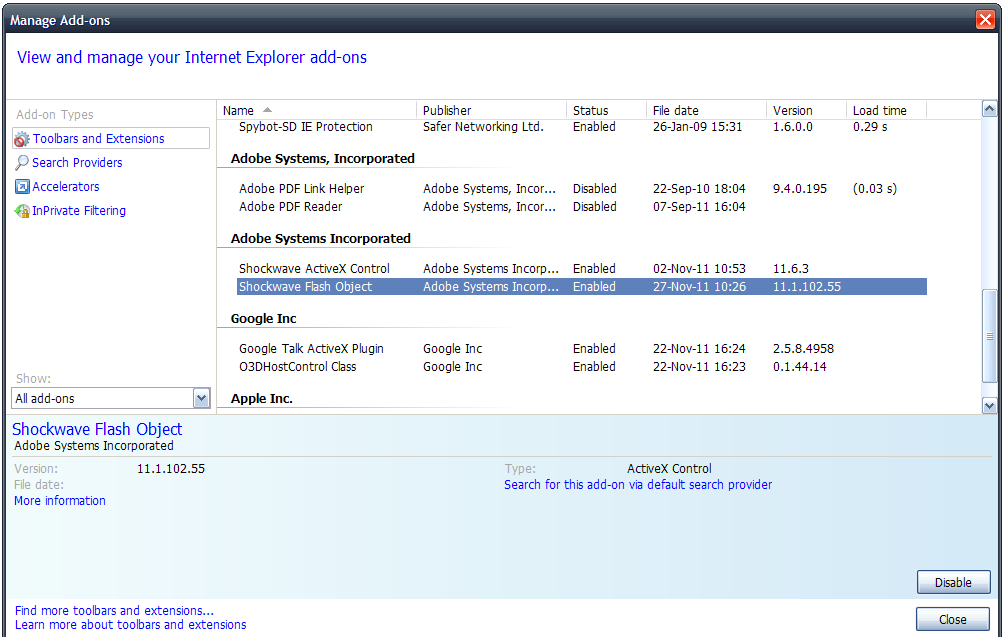Image resolution: width=1004 pixels, height=637 pixels.
Task: Click the Adobe Systems Incorporated group header
Action: pyautogui.click(x=320, y=239)
